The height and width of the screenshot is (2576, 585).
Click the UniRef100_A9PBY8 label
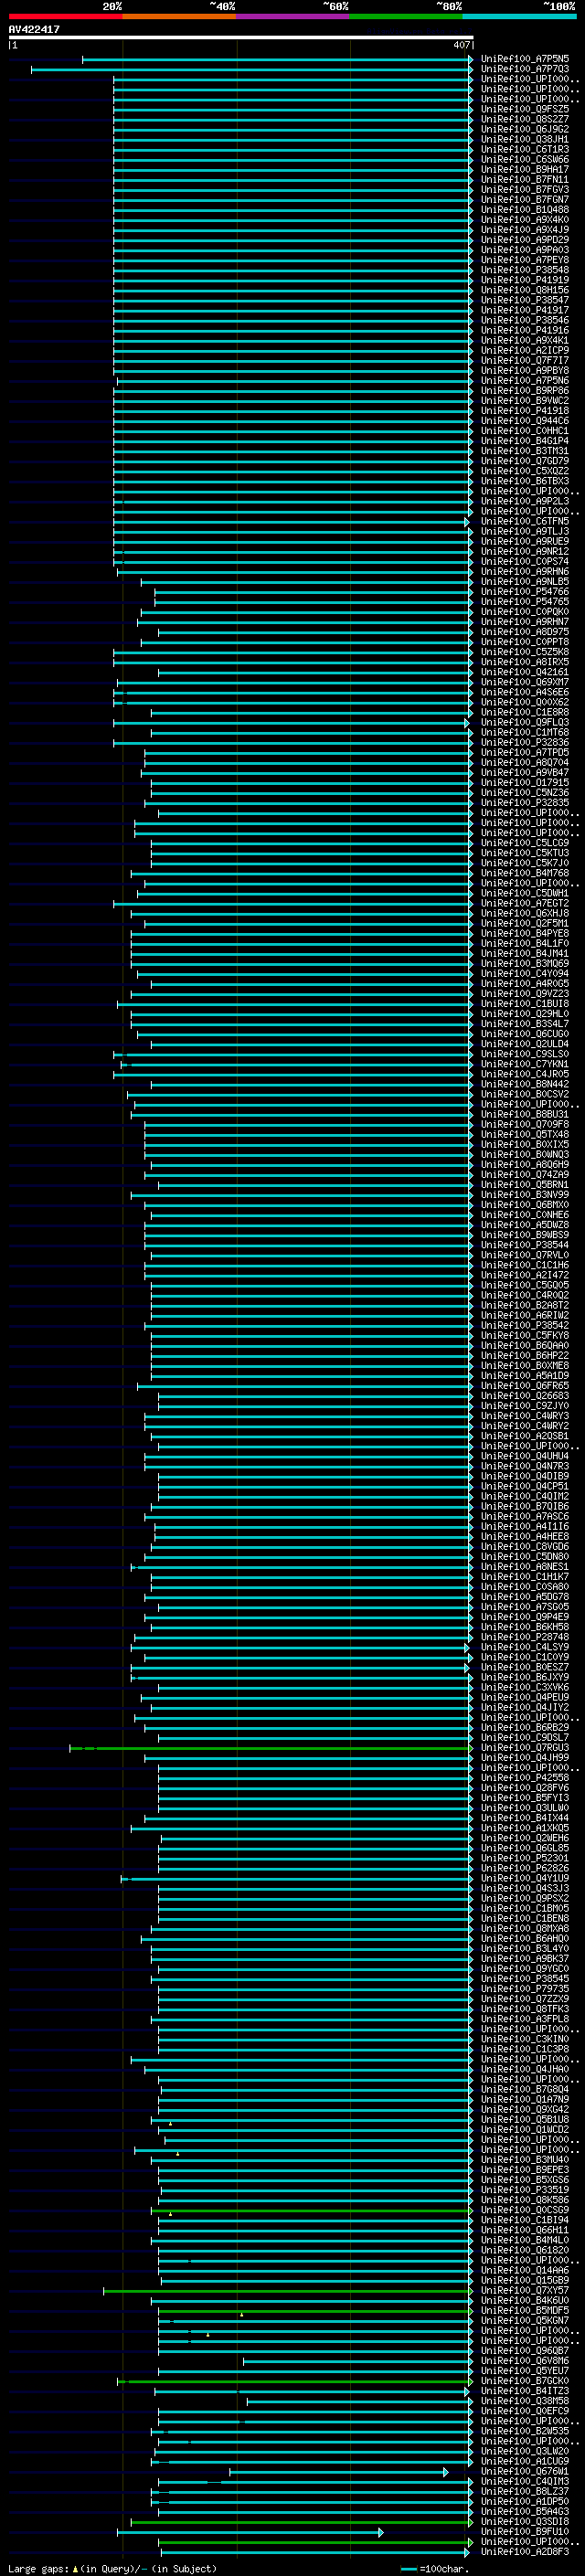point(525,370)
